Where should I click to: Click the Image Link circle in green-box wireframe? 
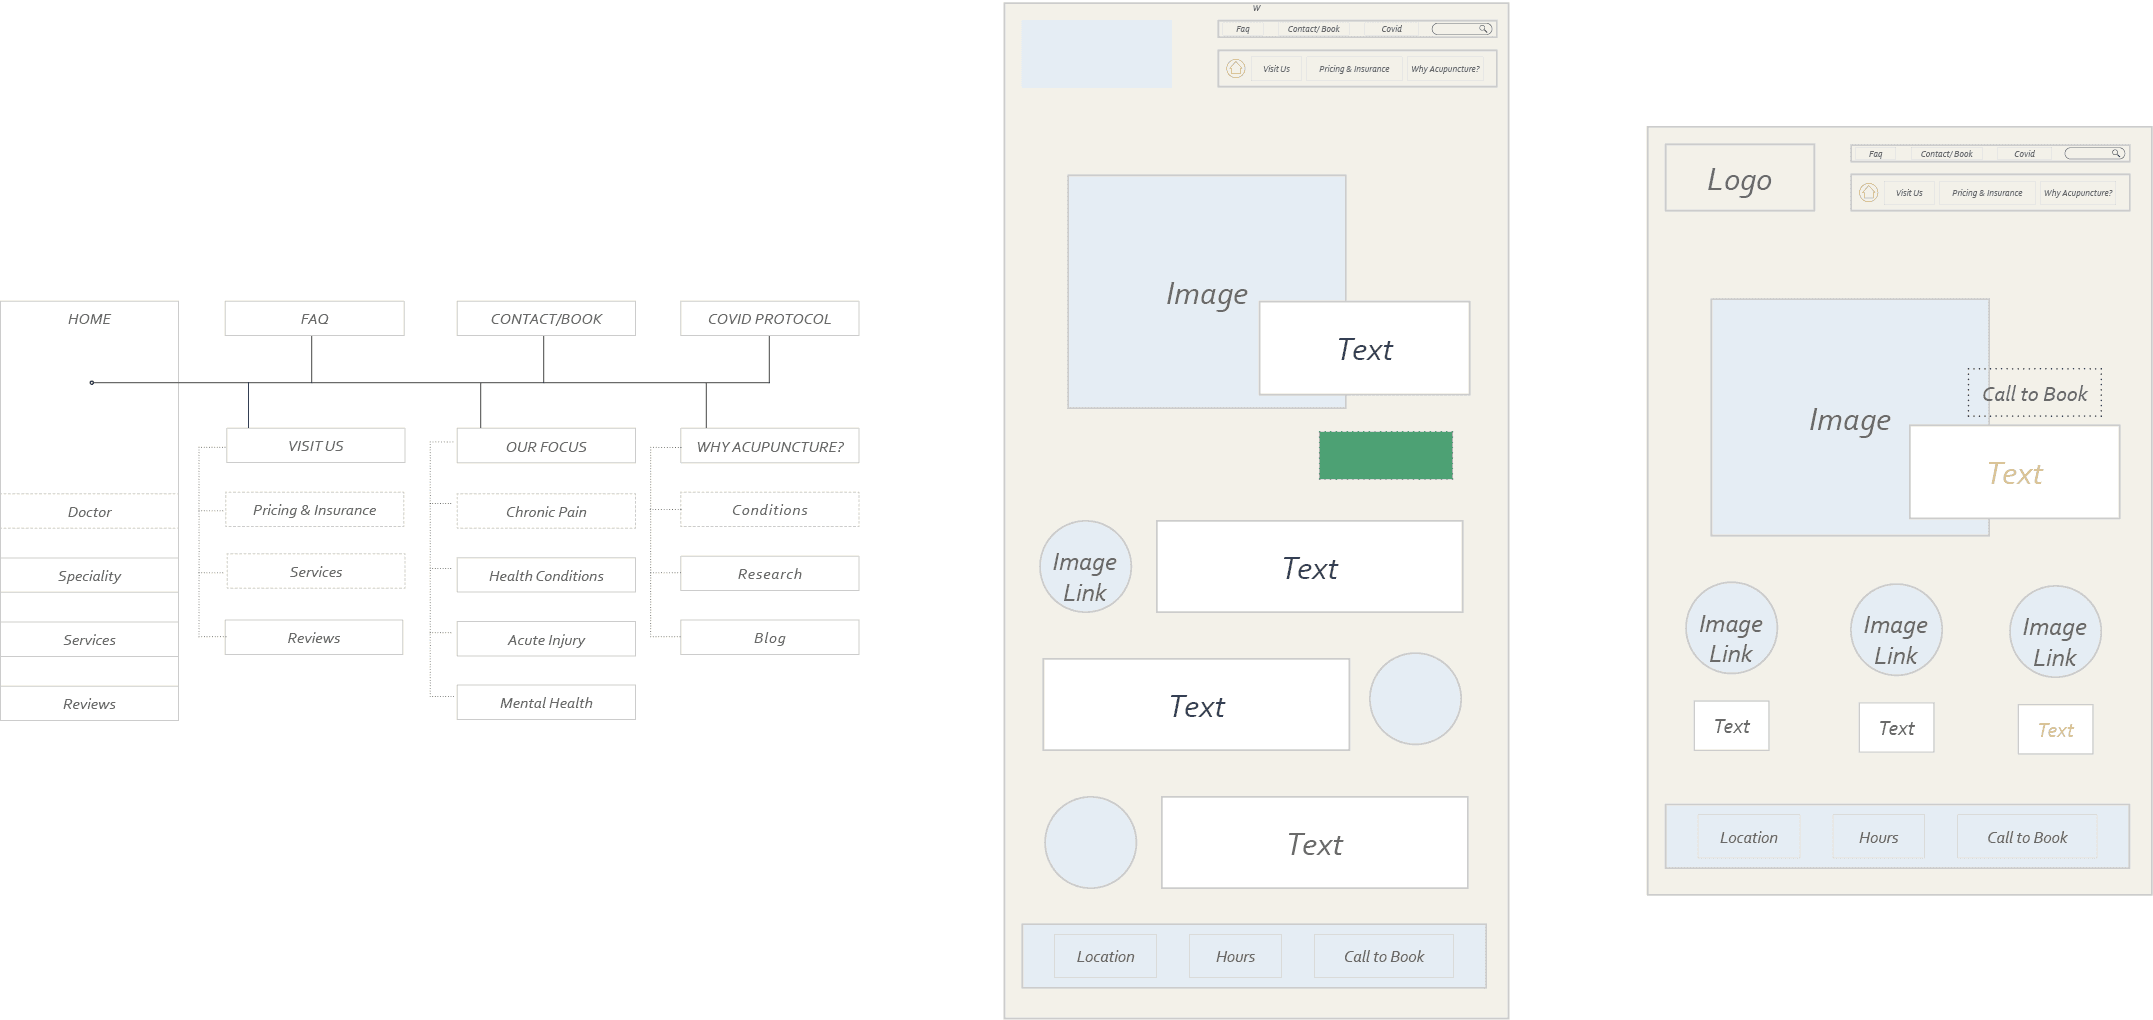coord(1085,567)
